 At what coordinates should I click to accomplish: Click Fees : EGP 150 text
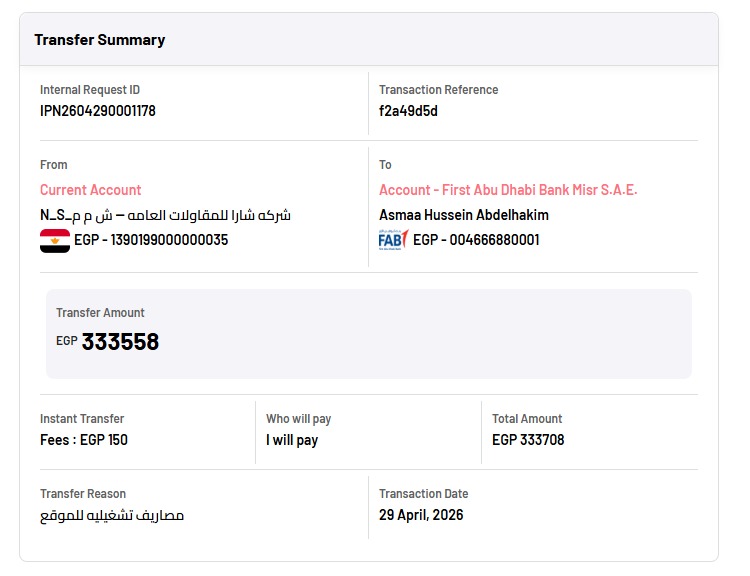84,440
